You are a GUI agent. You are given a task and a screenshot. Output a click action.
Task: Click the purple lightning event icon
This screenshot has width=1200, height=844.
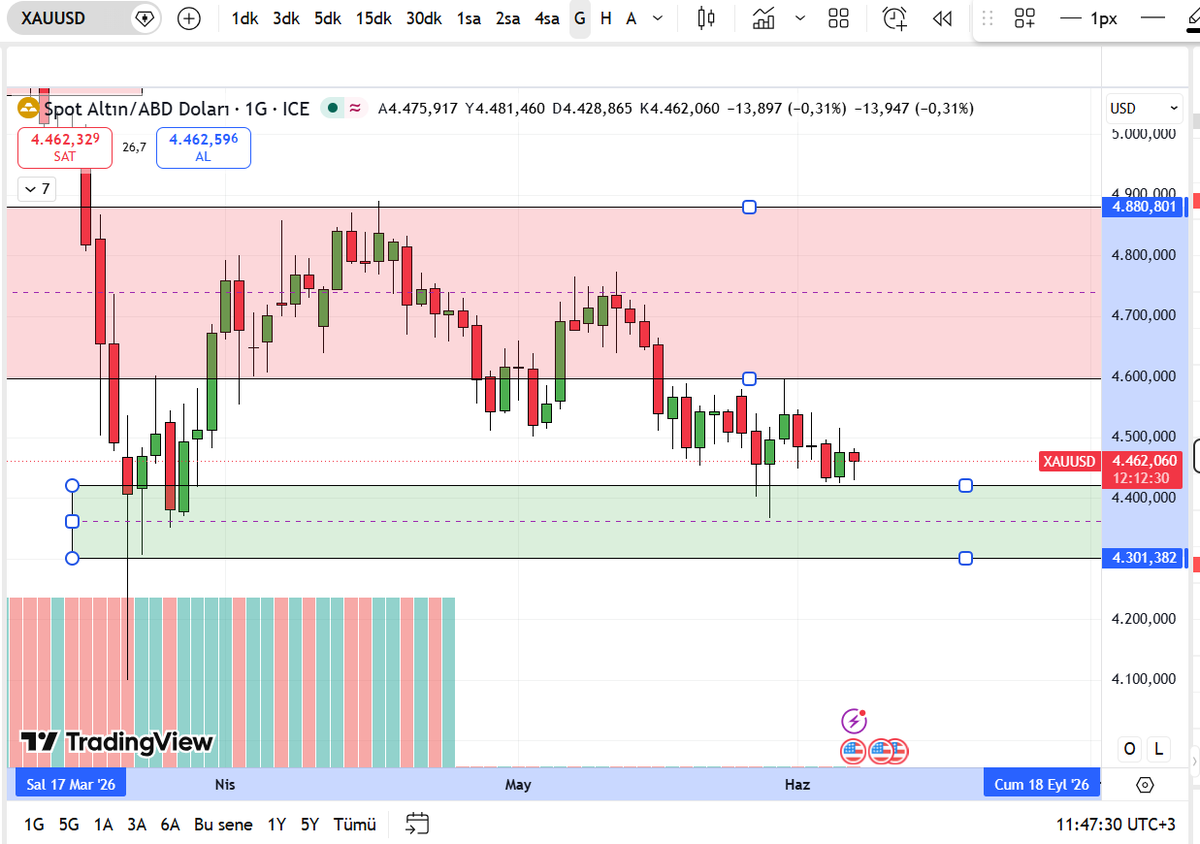pyautogui.click(x=853, y=720)
